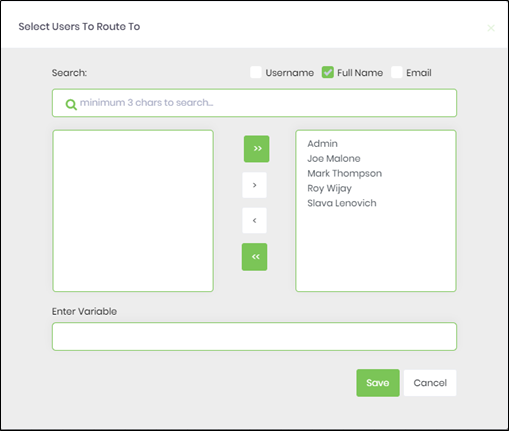Click the green magnifier search icon
The width and height of the screenshot is (509, 431).
coord(71,104)
